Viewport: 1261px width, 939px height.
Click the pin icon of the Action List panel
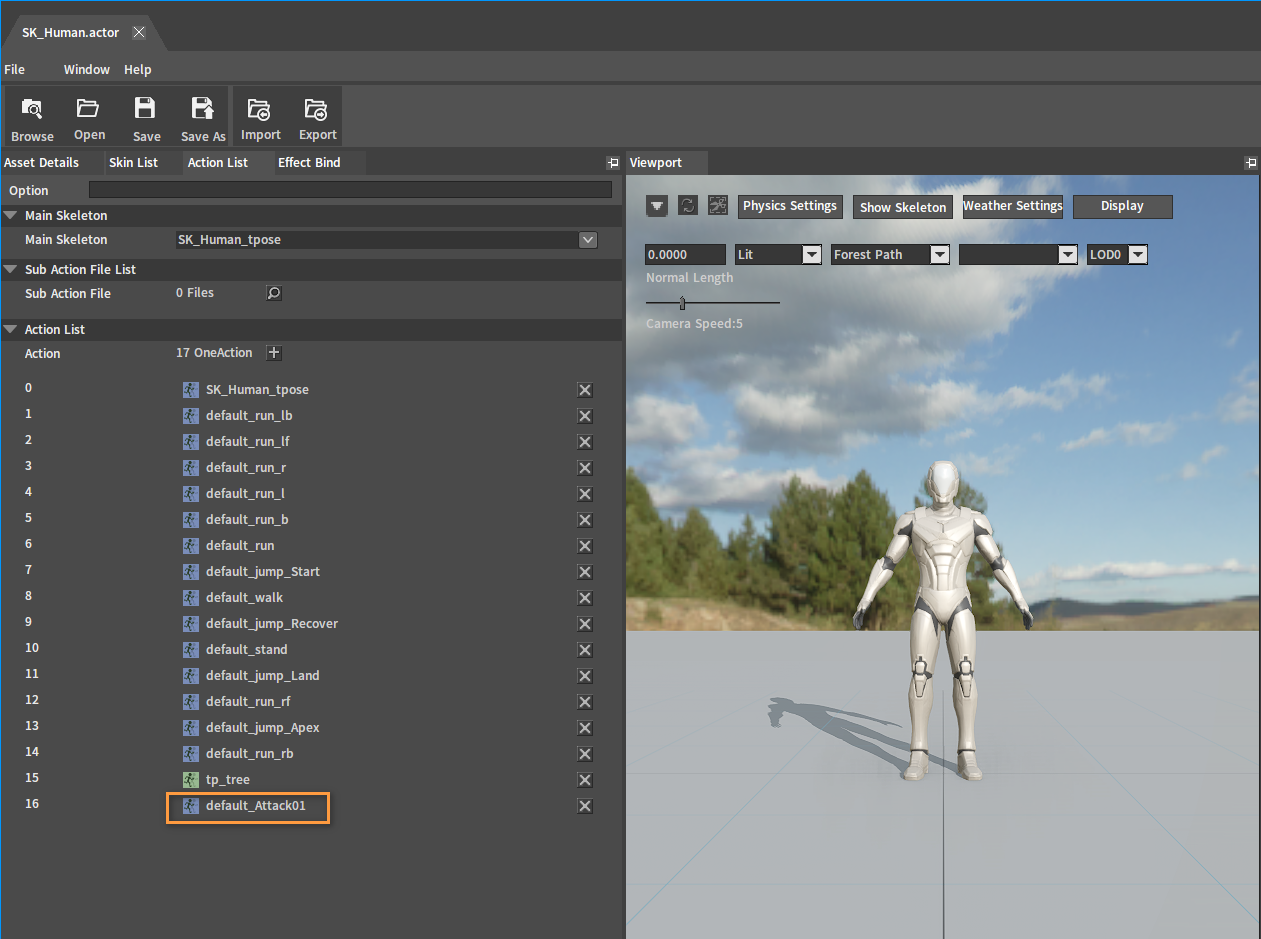(x=612, y=163)
